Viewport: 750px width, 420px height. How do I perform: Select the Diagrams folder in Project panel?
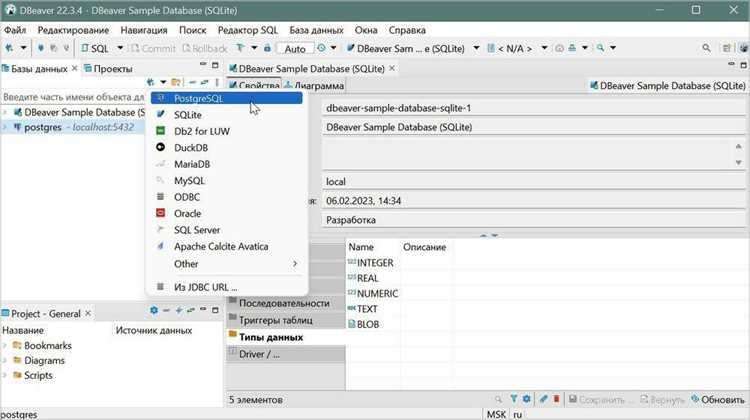pyautogui.click(x=39, y=360)
